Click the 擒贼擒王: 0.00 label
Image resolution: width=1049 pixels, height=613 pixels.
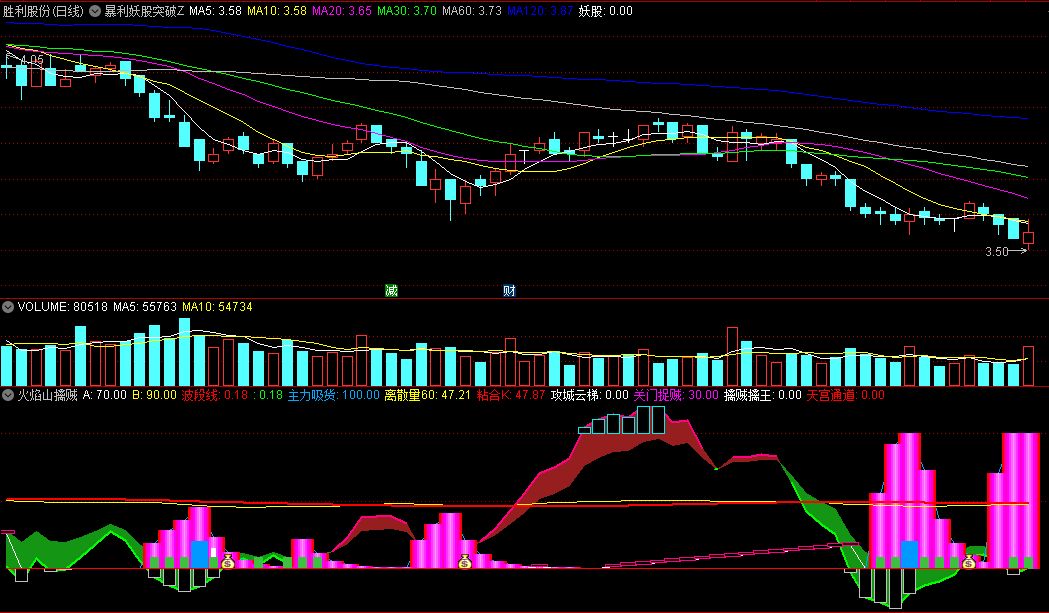[x=763, y=395]
